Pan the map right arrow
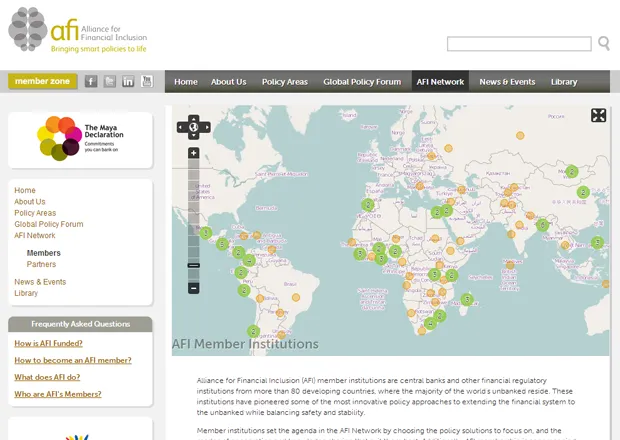The image size is (620, 440). [206, 127]
